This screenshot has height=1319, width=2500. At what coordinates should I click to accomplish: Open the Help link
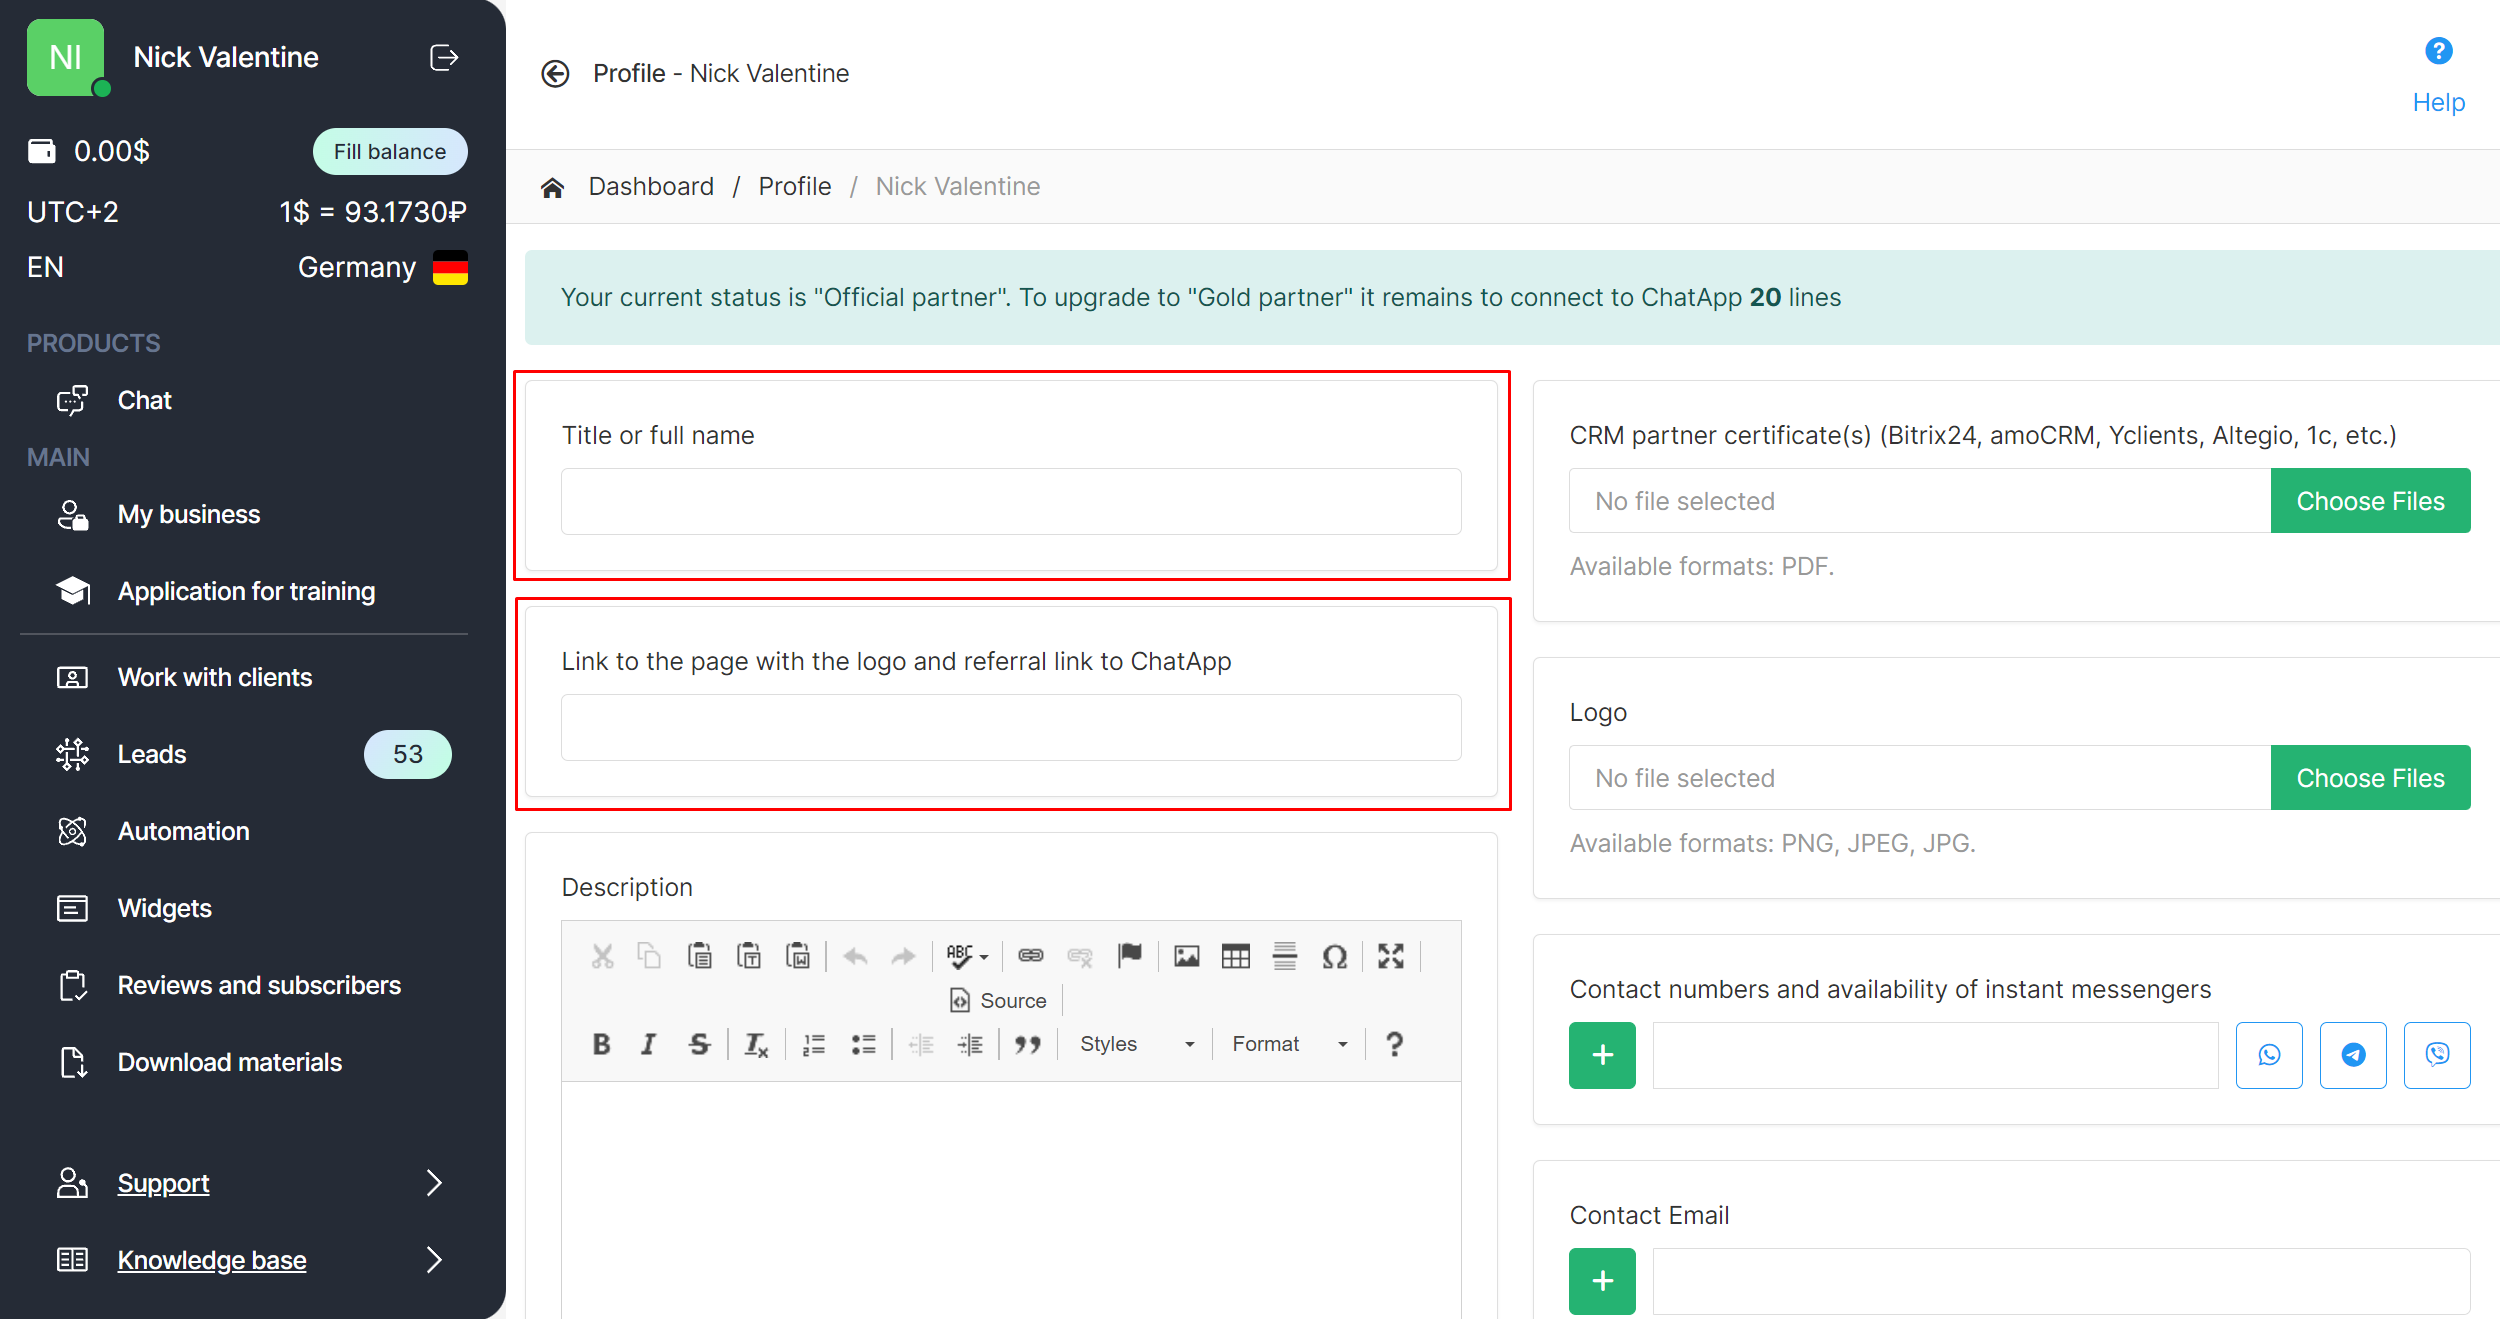coord(2438,102)
